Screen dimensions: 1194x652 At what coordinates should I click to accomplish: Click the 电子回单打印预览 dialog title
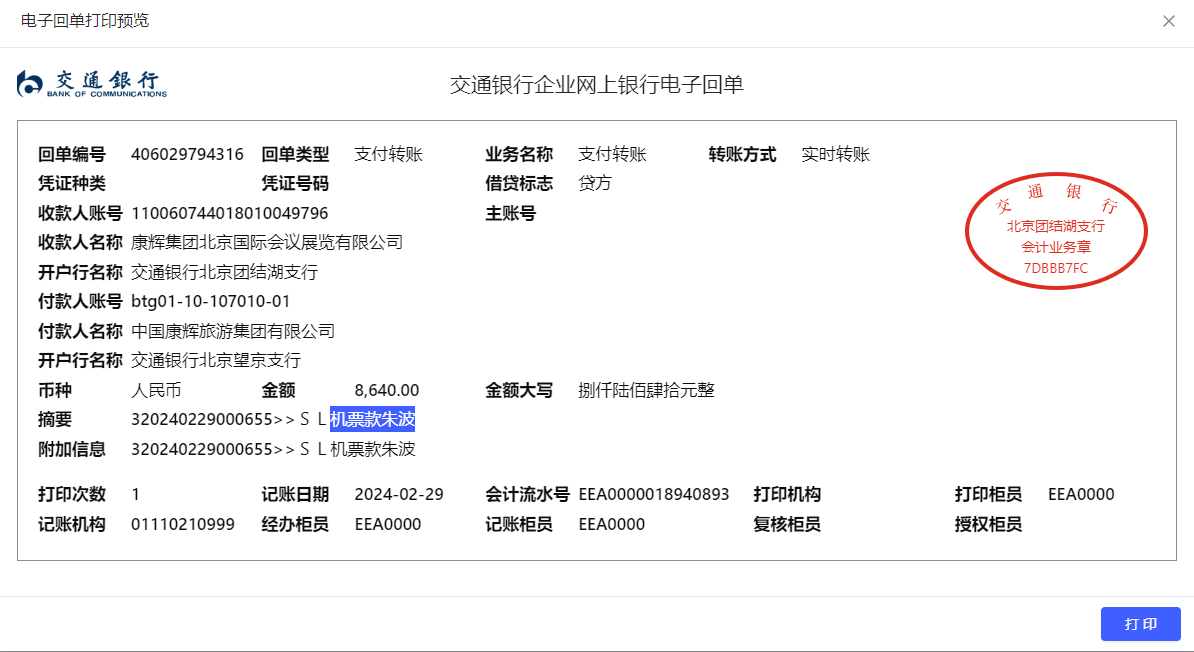point(85,21)
